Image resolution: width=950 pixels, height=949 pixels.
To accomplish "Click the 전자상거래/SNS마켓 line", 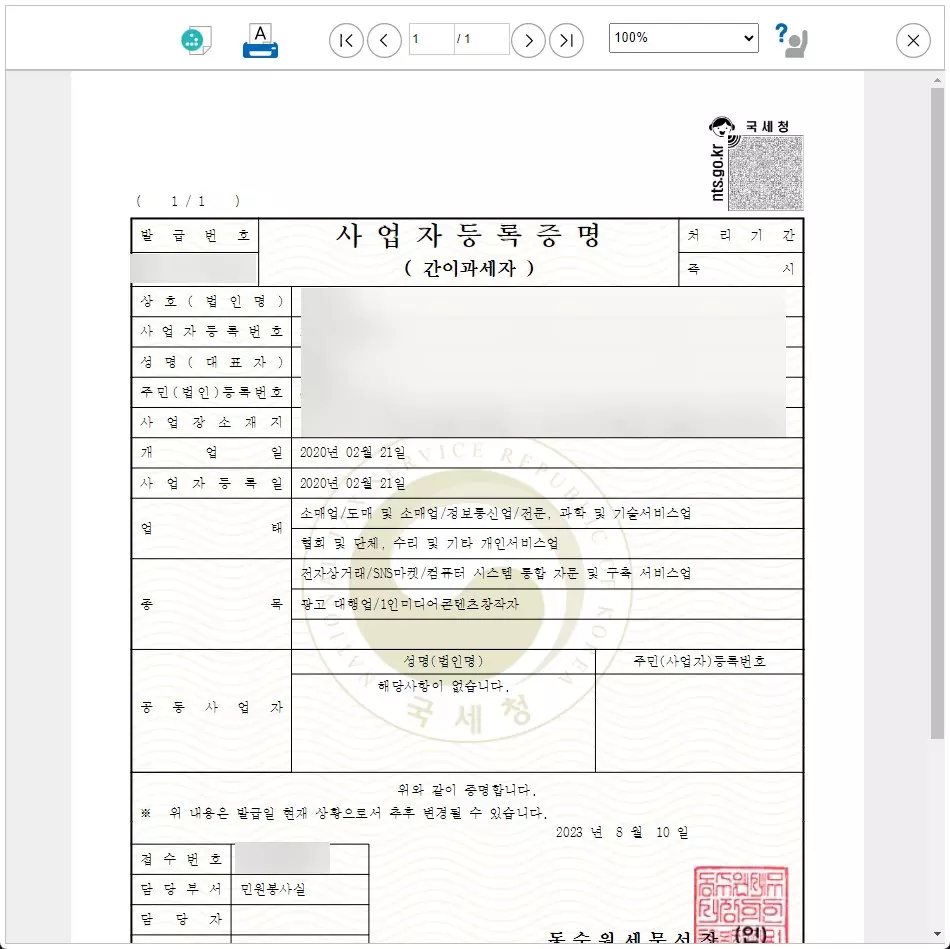I will [496, 573].
